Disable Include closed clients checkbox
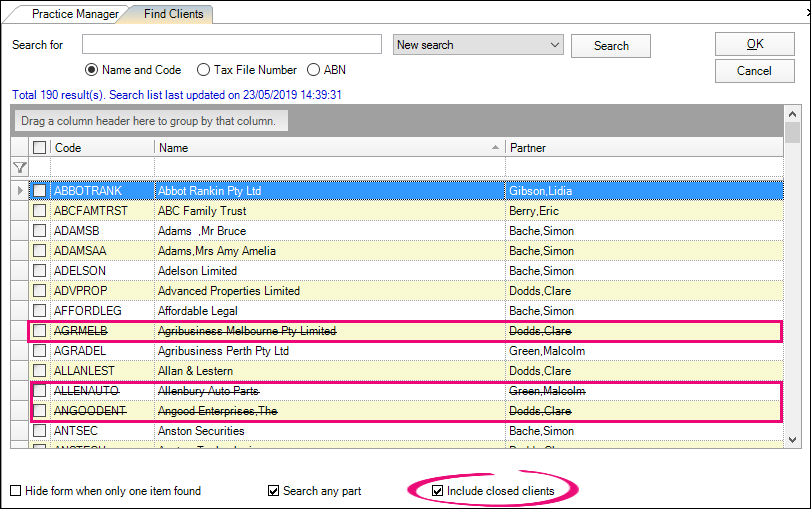 437,491
